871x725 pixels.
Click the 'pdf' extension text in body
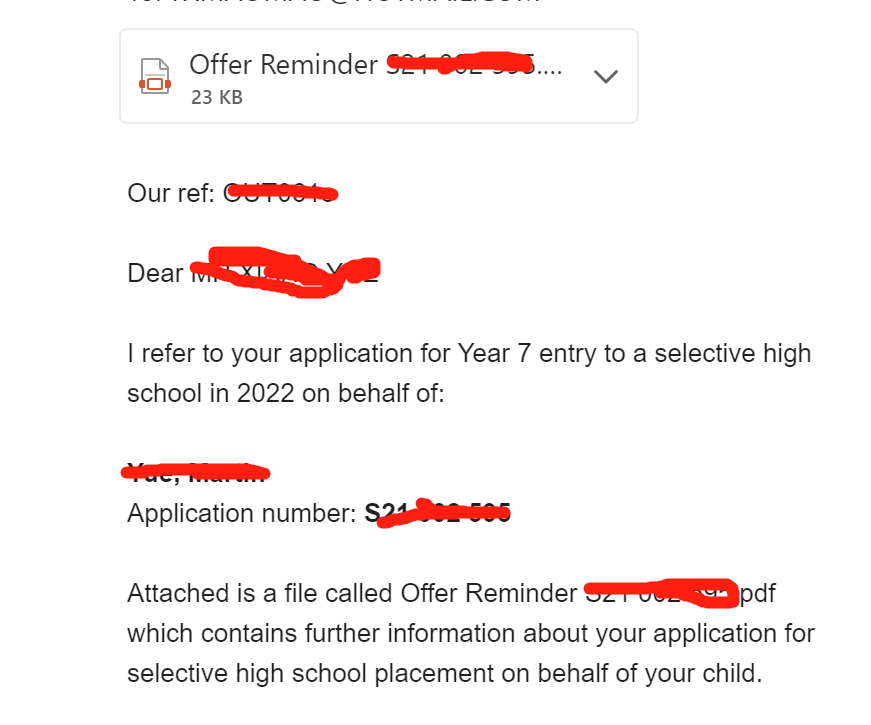[x=757, y=594]
